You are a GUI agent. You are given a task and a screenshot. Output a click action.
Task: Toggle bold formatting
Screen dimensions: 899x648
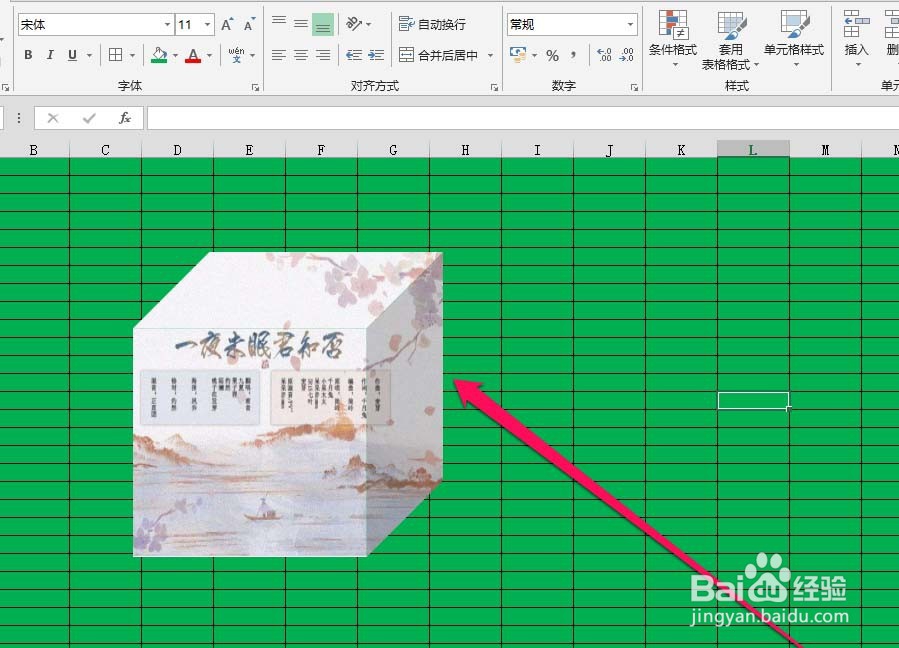(28, 55)
